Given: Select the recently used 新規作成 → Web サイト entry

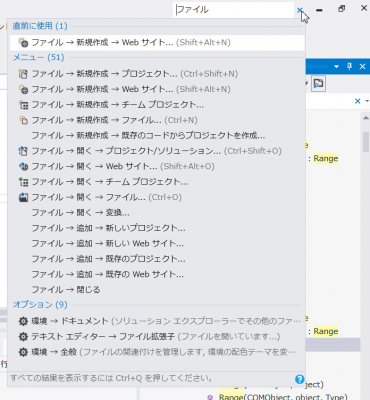Looking at the screenshot, I should [x=157, y=43].
